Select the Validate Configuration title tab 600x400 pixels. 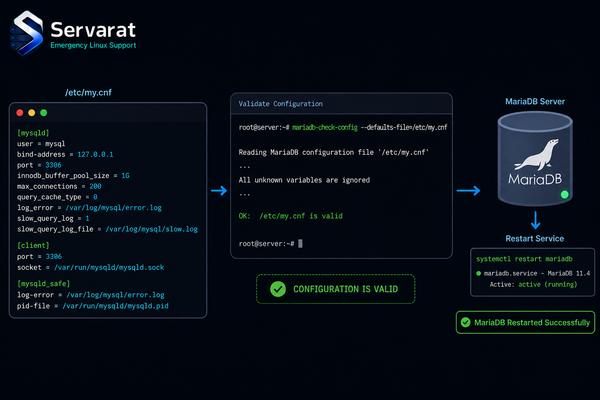coord(280,104)
